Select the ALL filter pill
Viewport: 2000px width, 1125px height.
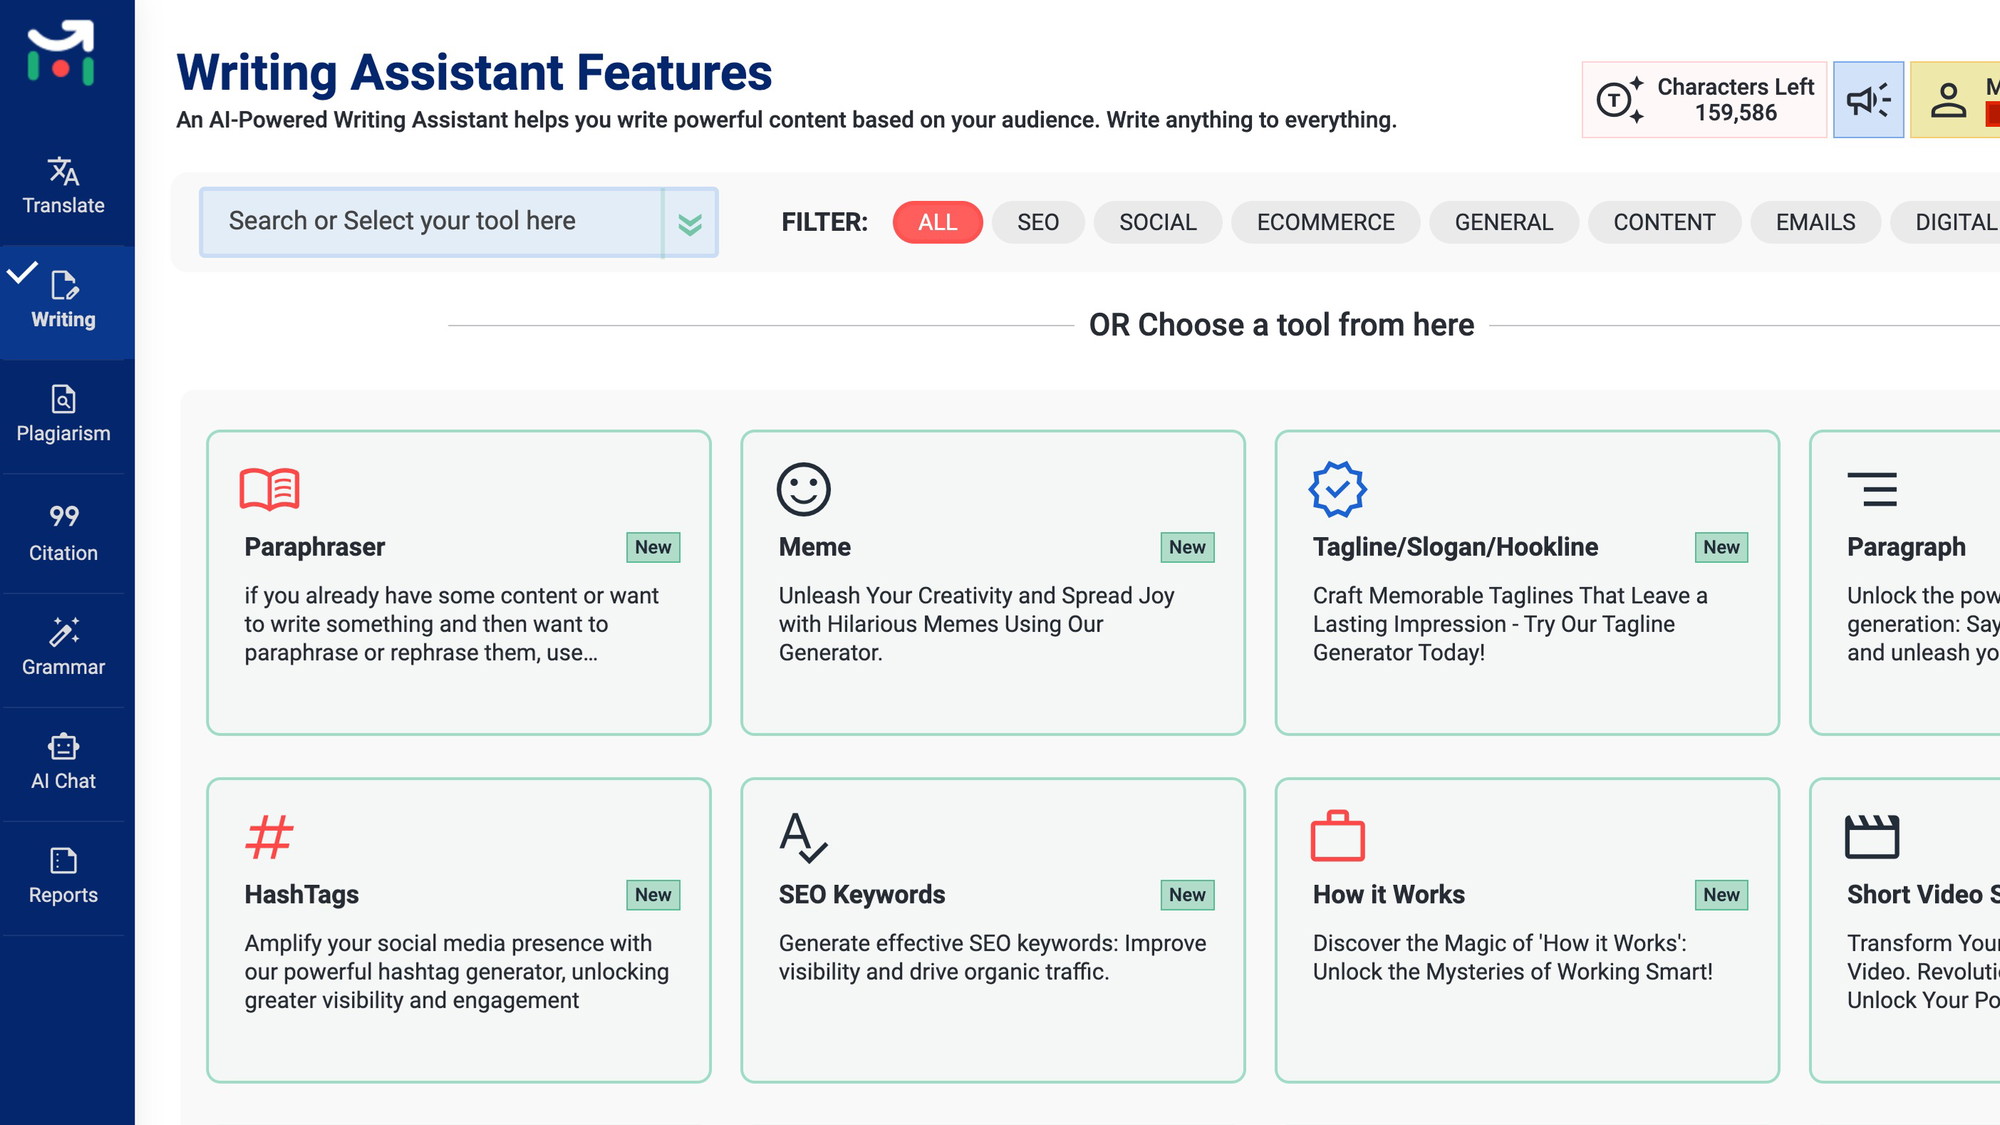coord(937,222)
